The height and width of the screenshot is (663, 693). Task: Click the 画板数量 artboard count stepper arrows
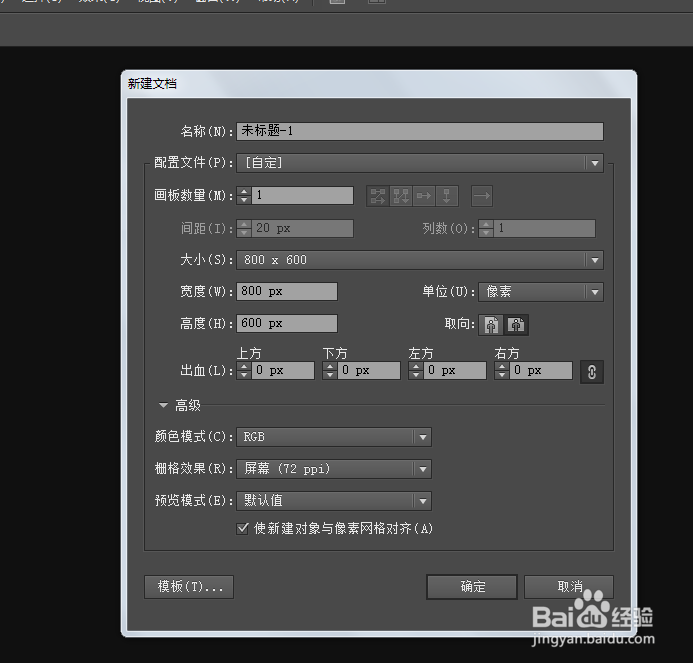(244, 195)
